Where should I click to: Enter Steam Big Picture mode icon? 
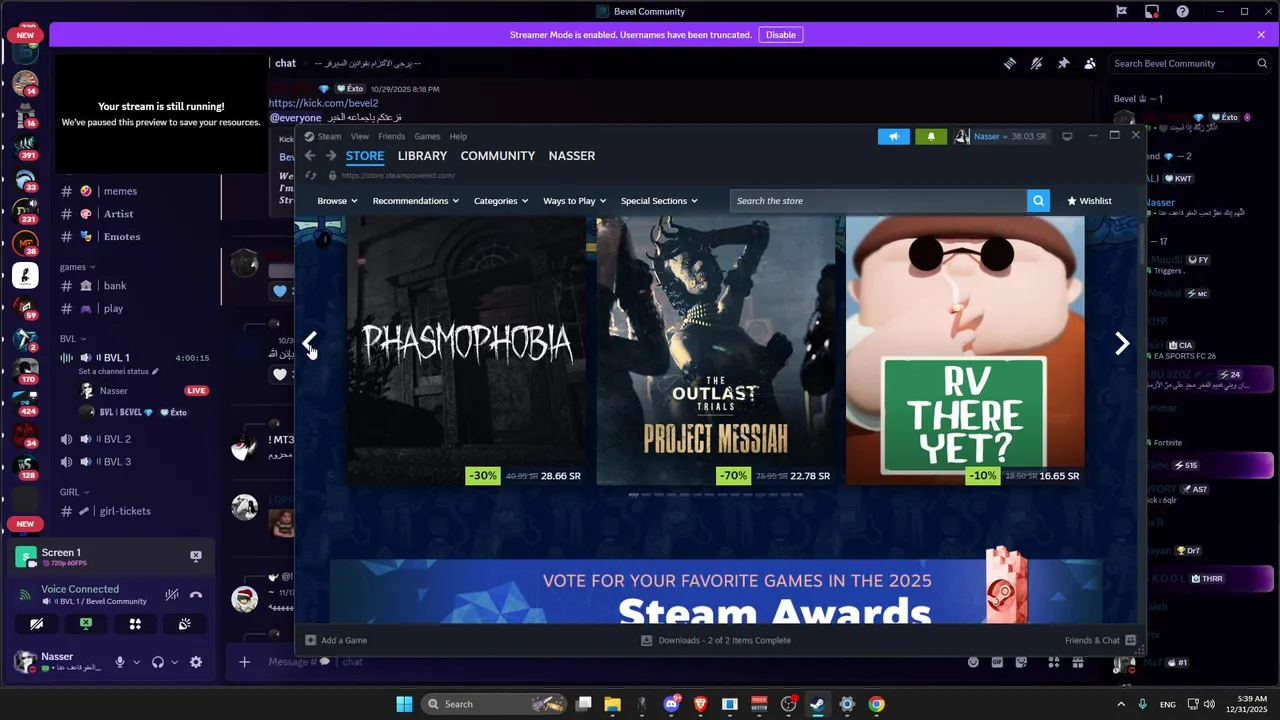(x=1067, y=136)
